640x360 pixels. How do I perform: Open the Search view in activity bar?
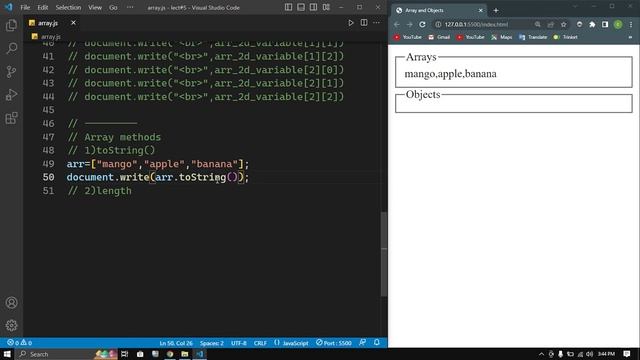point(11,49)
